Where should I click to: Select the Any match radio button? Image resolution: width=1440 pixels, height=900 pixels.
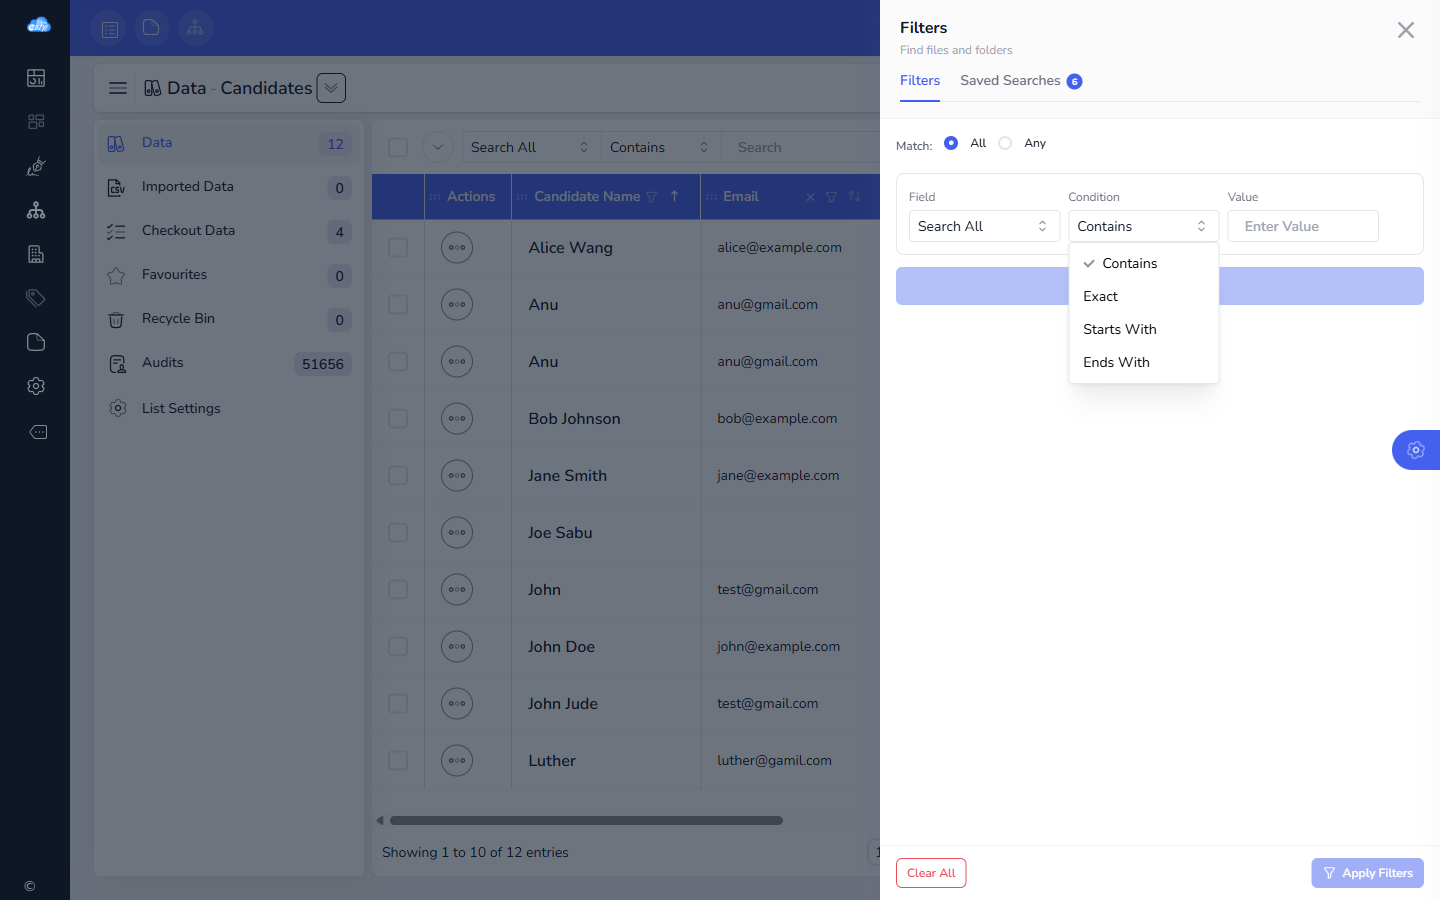click(x=1005, y=143)
